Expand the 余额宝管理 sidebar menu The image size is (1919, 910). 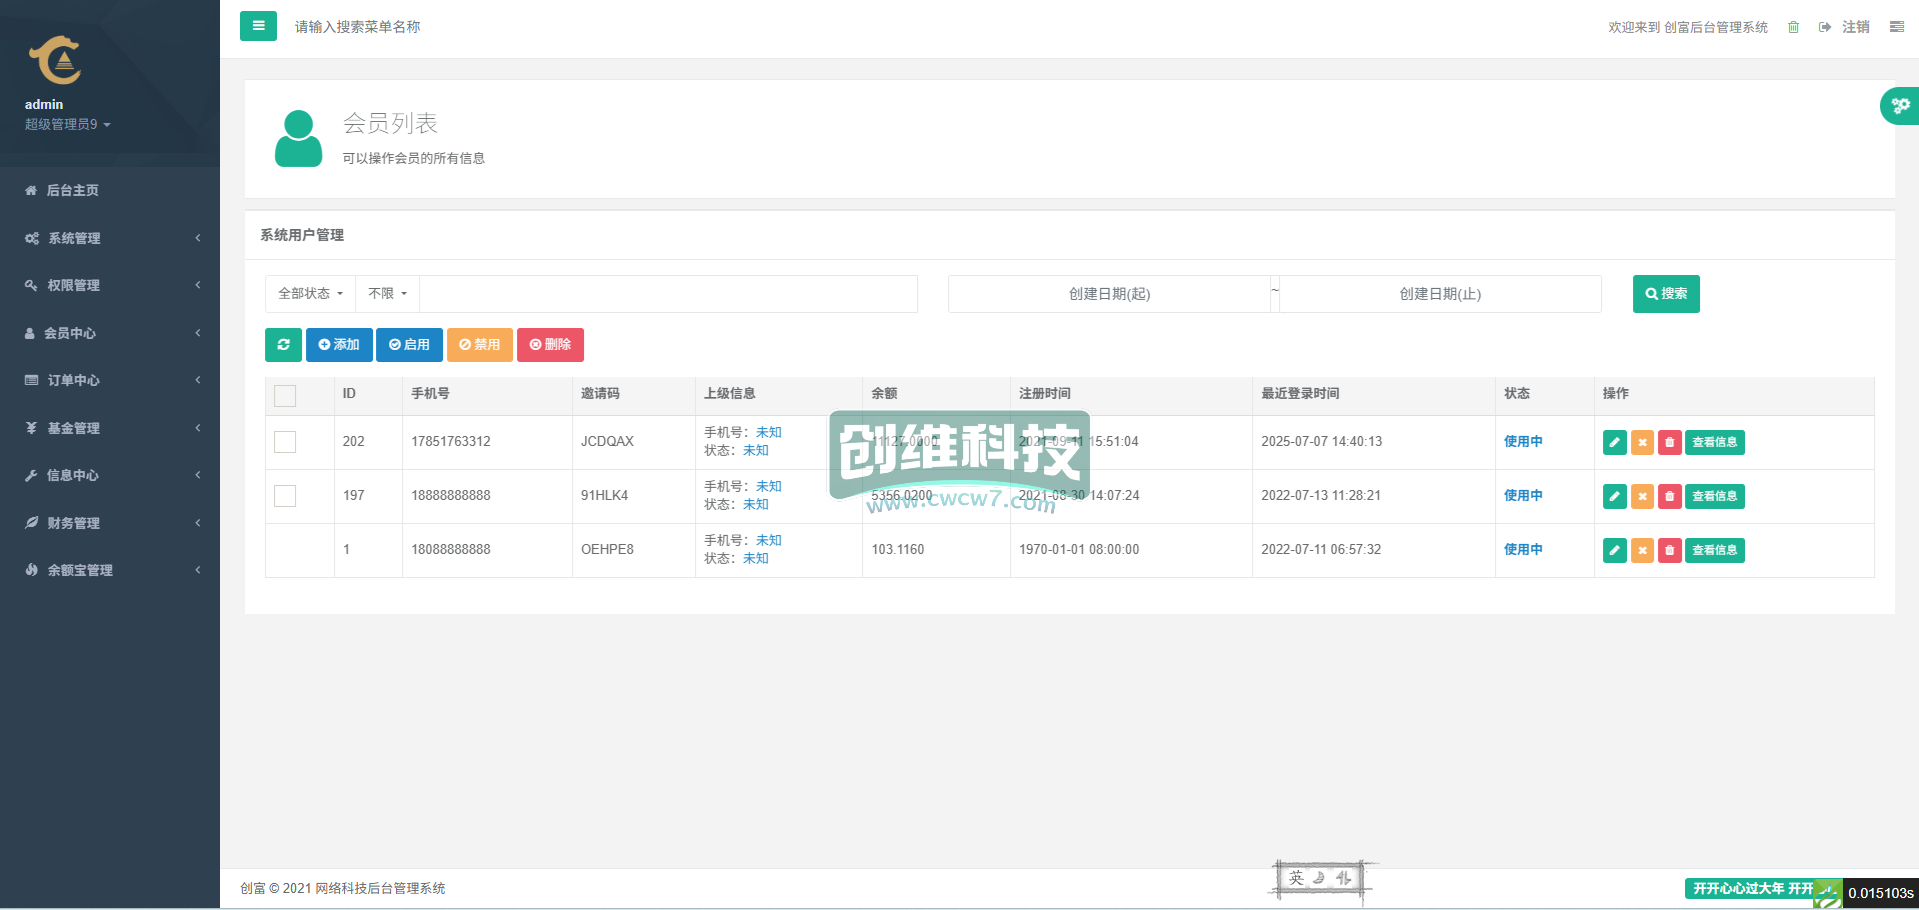110,570
